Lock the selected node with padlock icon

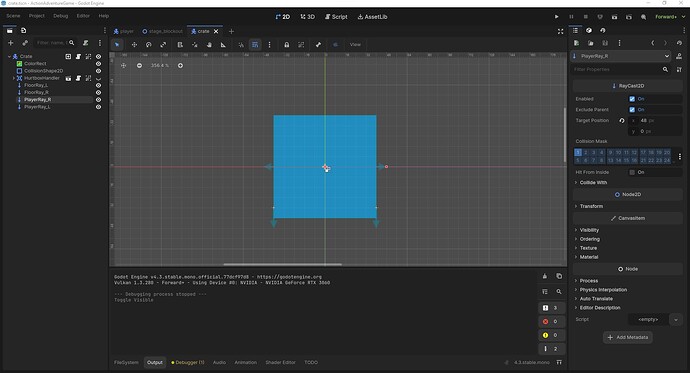coord(287,44)
